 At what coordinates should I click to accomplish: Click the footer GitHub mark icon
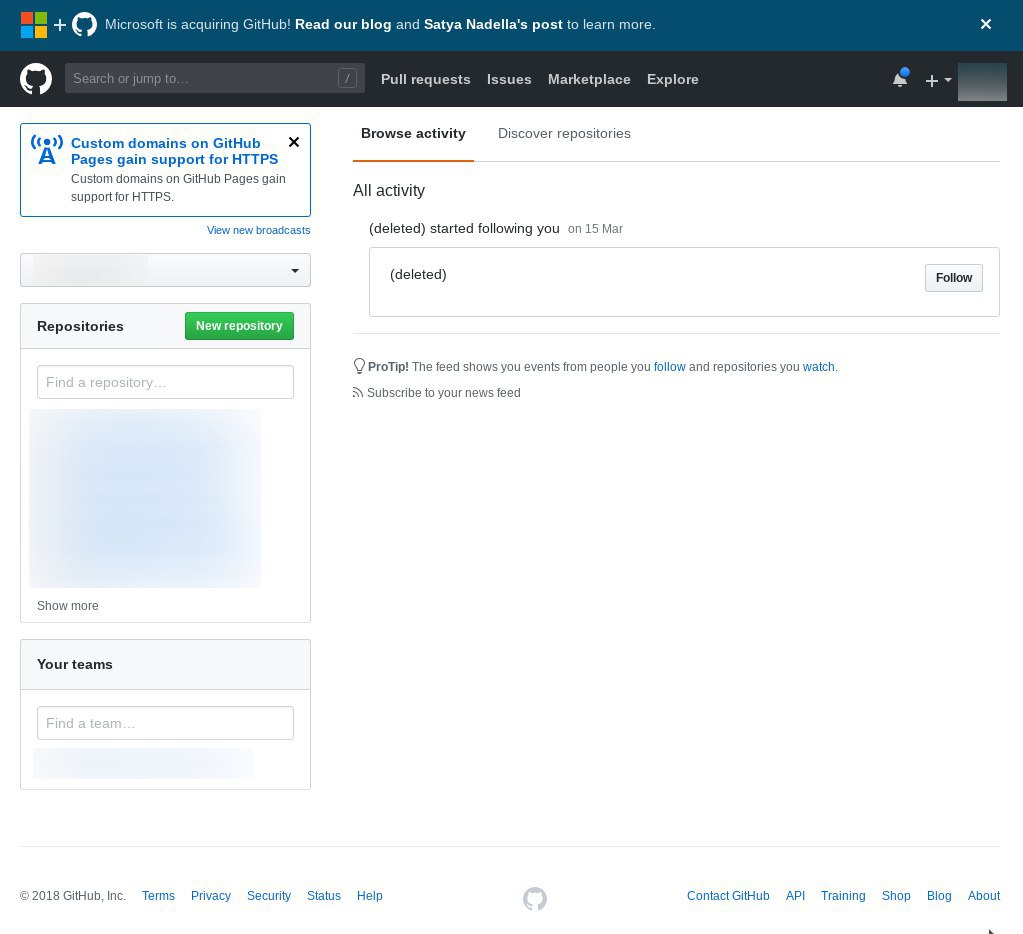535,899
